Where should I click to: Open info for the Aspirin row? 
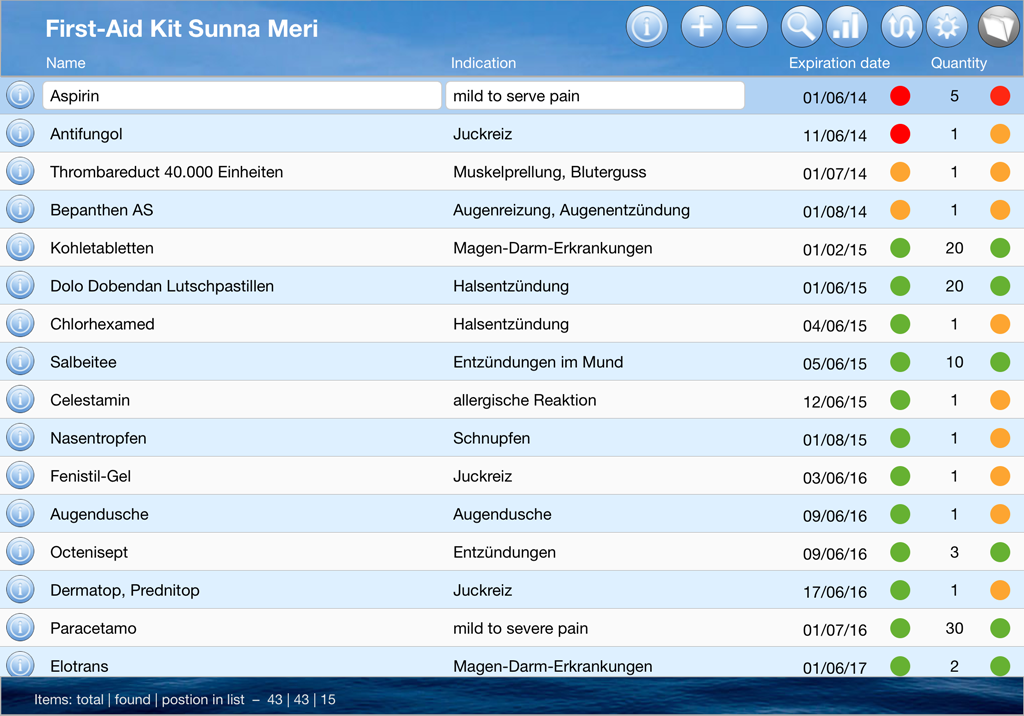click(x=20, y=95)
